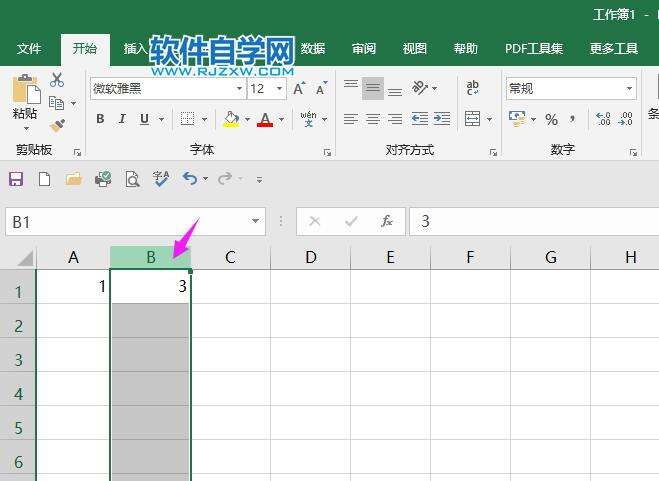This screenshot has width=659, height=481.
Task: Customize quick access toolbar dropdown
Action: [259, 180]
